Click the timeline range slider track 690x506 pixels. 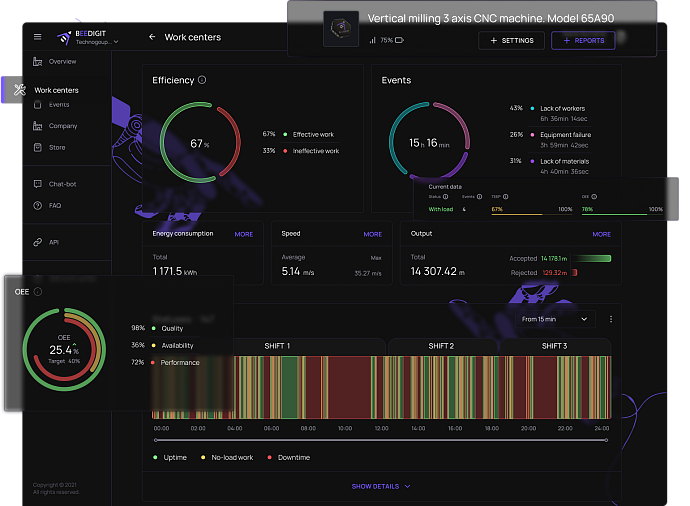point(380,440)
